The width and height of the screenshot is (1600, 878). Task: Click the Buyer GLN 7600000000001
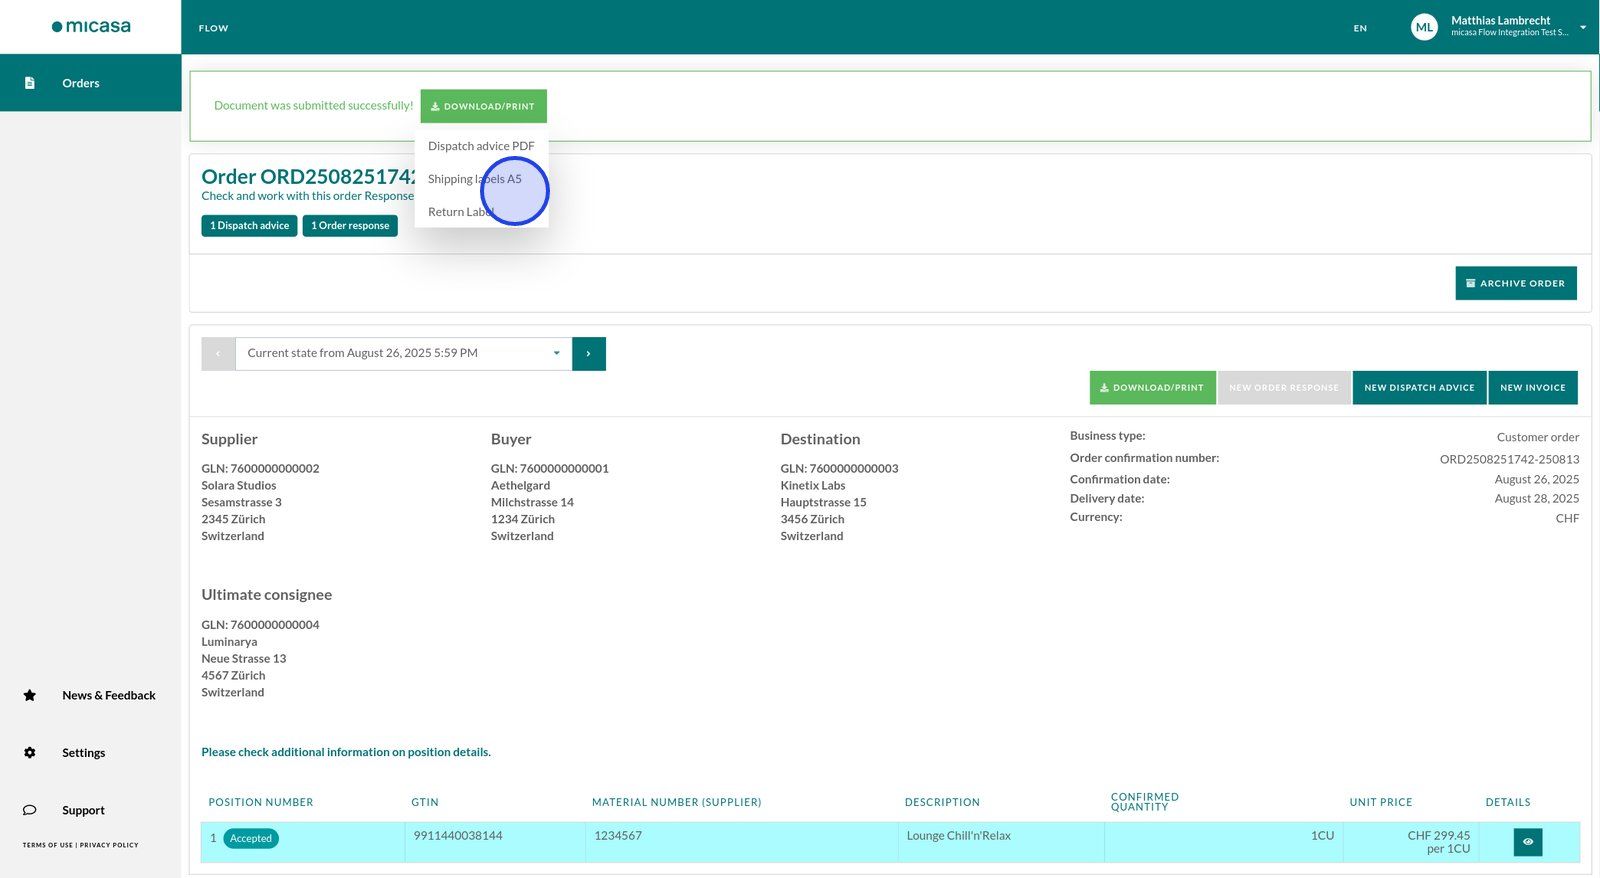pos(550,469)
